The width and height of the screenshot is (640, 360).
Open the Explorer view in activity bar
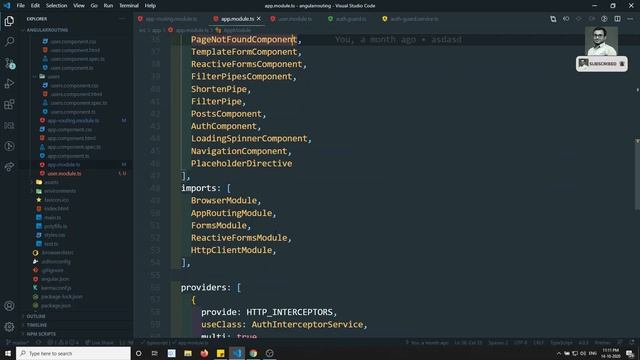coord(9,21)
